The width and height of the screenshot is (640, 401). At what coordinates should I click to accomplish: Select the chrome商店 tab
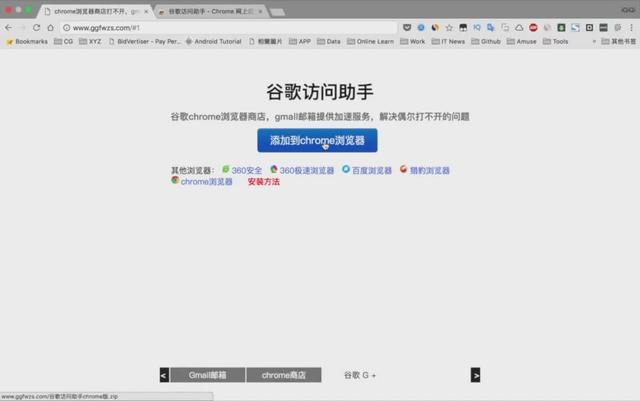point(284,375)
